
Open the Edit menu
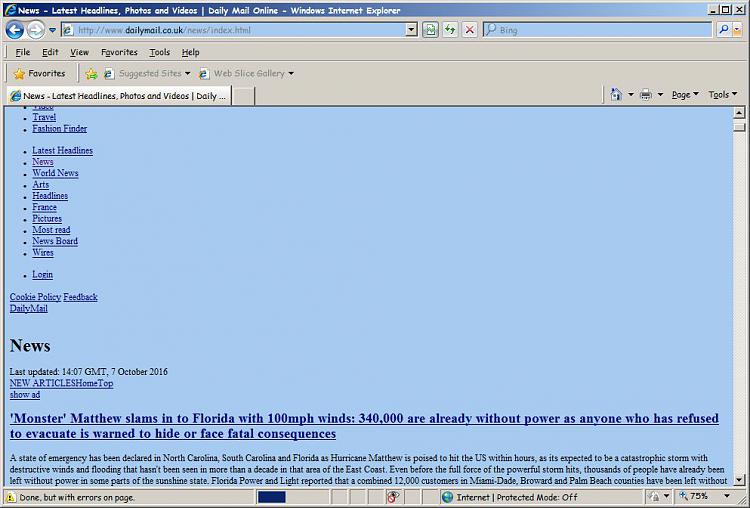50,52
